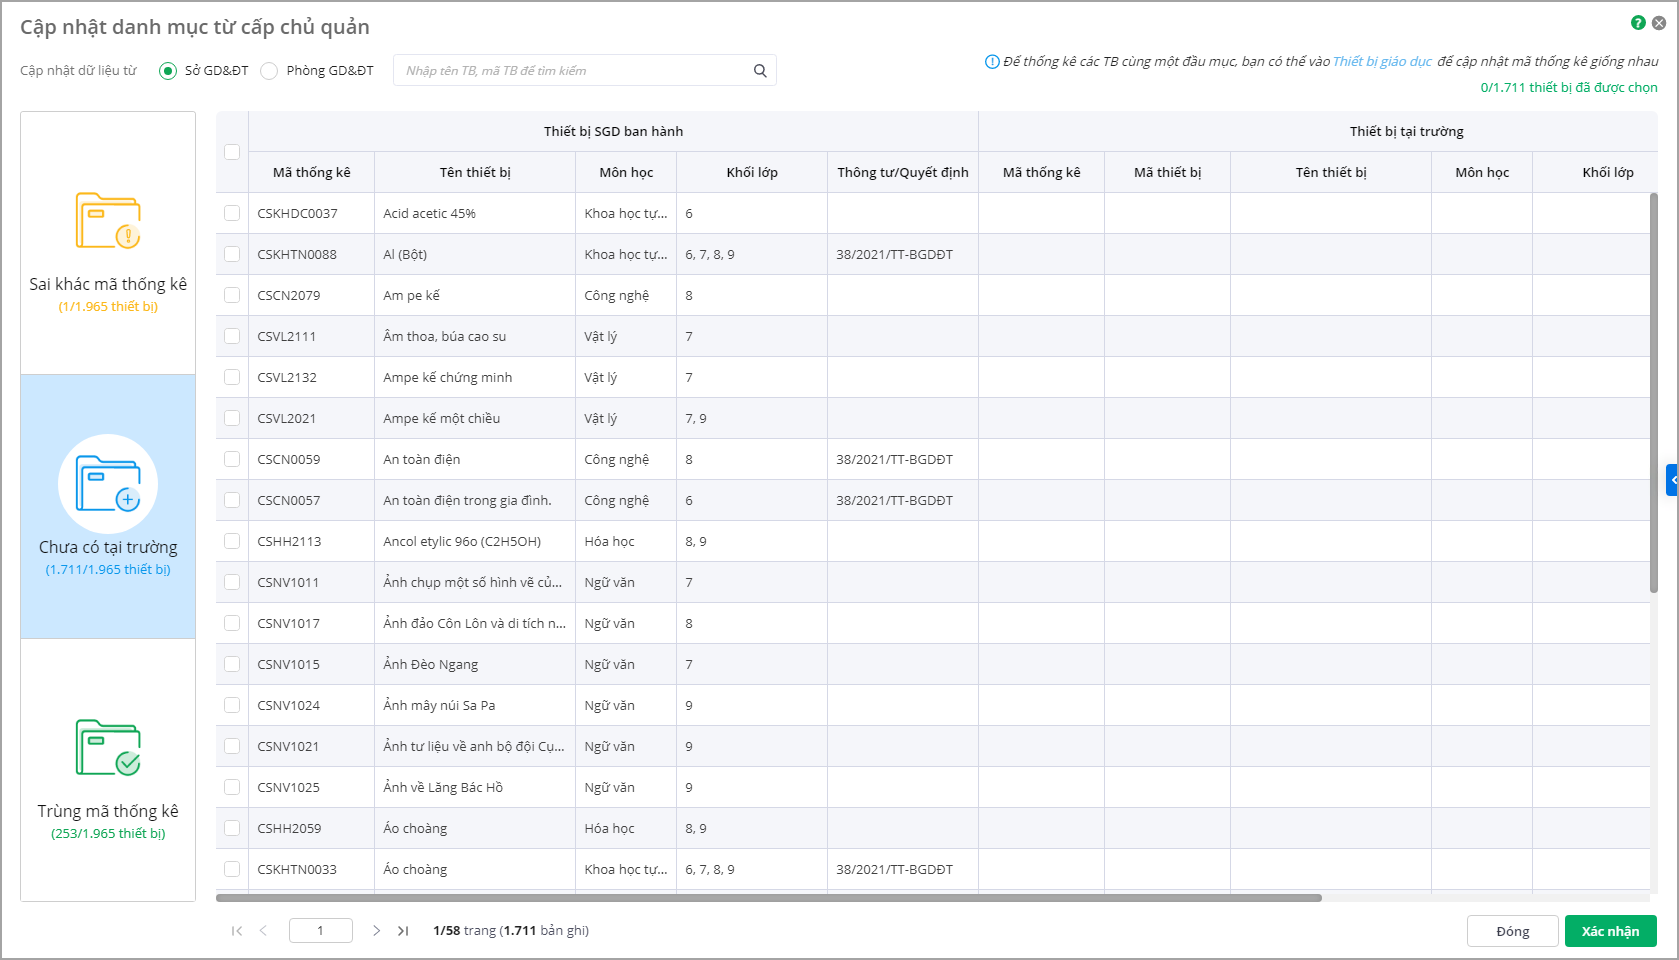Click the device name search field
Image resolution: width=1679 pixels, height=960 pixels.
(x=575, y=70)
